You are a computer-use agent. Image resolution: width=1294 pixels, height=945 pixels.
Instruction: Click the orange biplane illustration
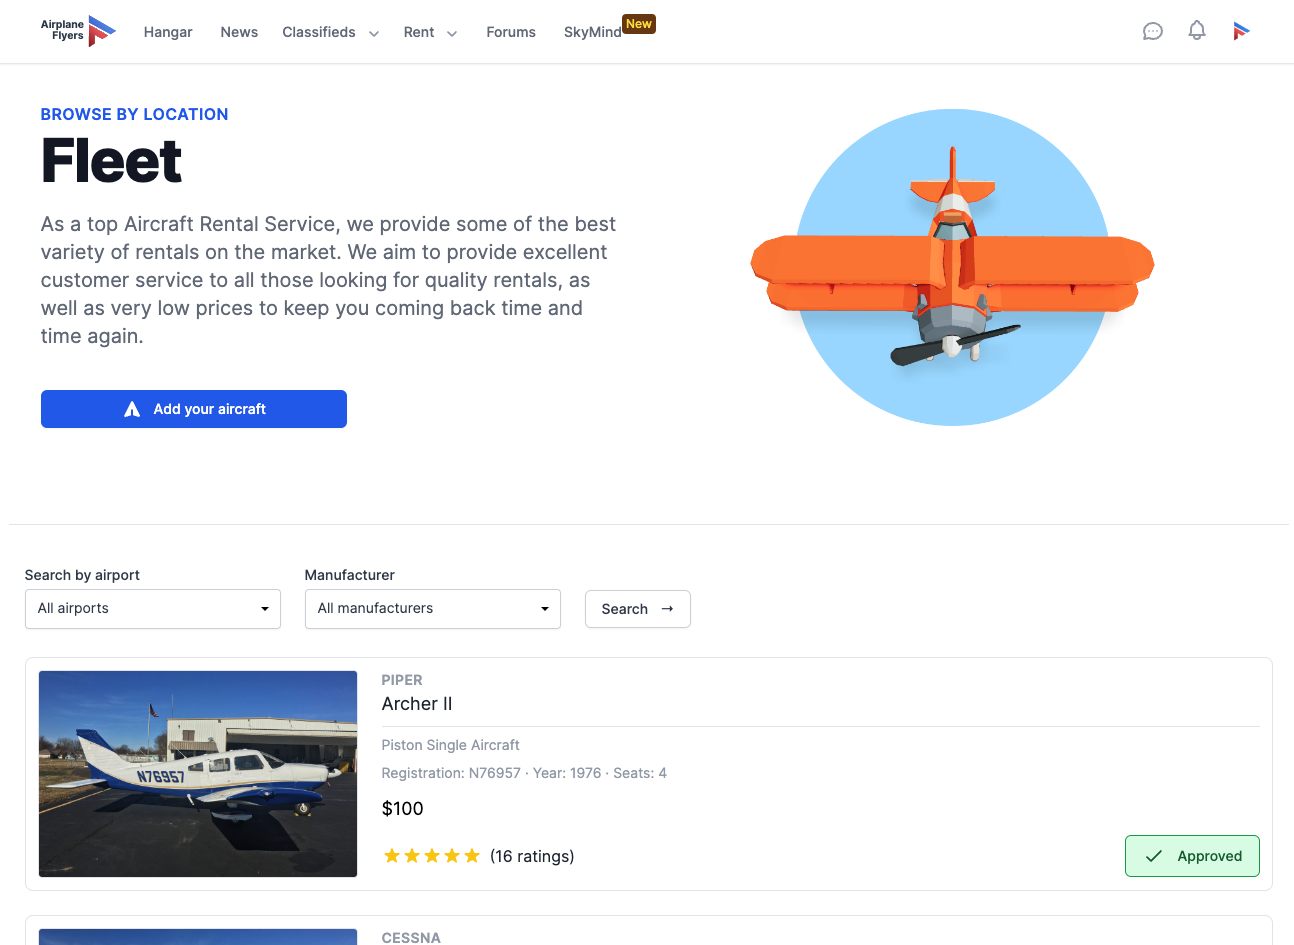click(952, 267)
